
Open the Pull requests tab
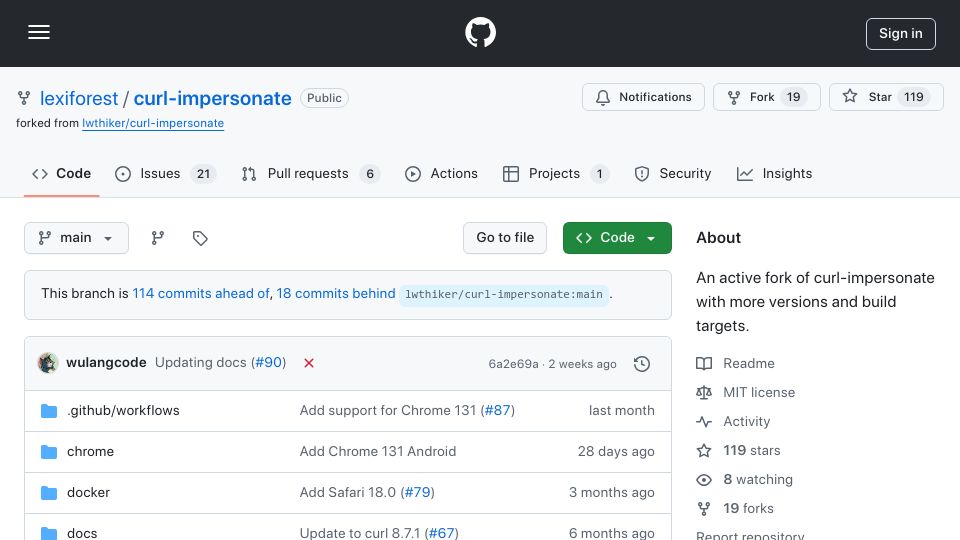tap(310, 174)
